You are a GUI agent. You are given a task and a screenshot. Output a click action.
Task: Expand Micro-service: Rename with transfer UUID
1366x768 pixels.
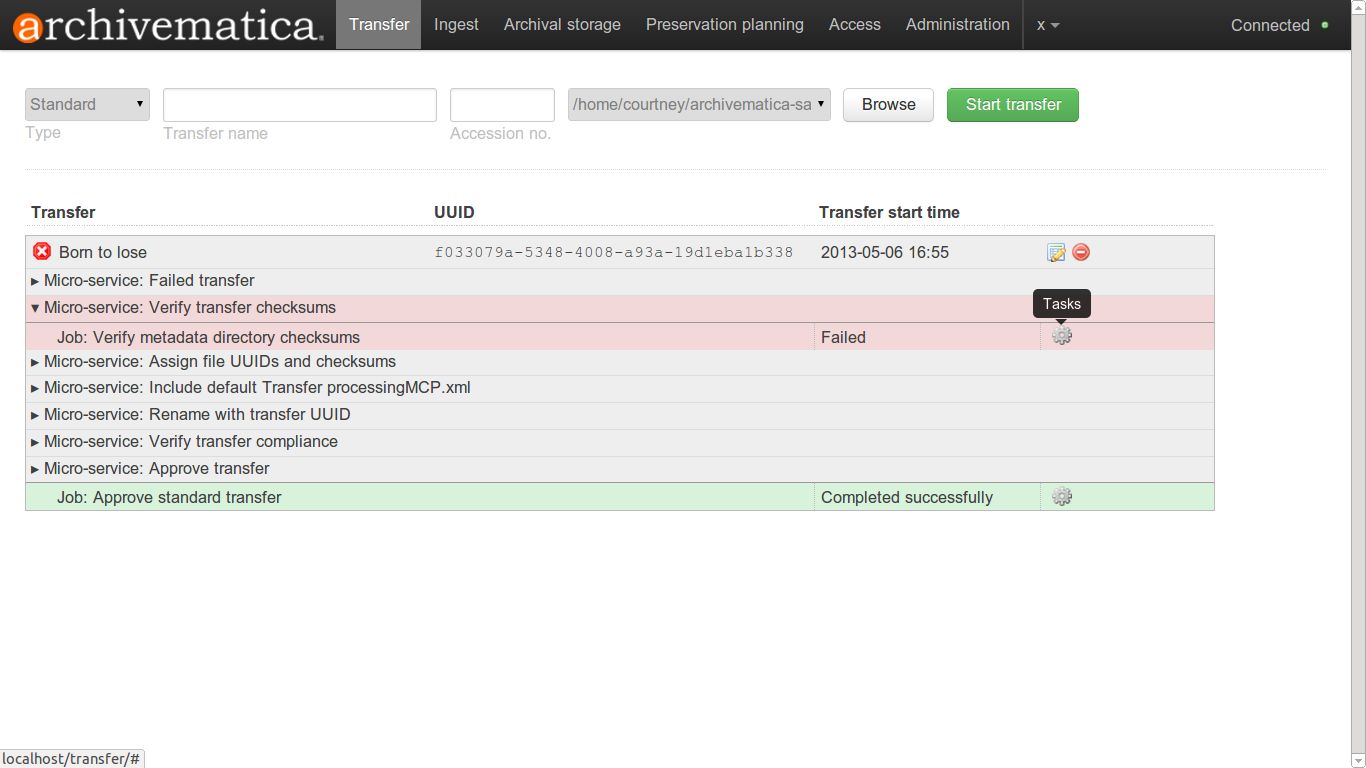pyautogui.click(x=196, y=415)
